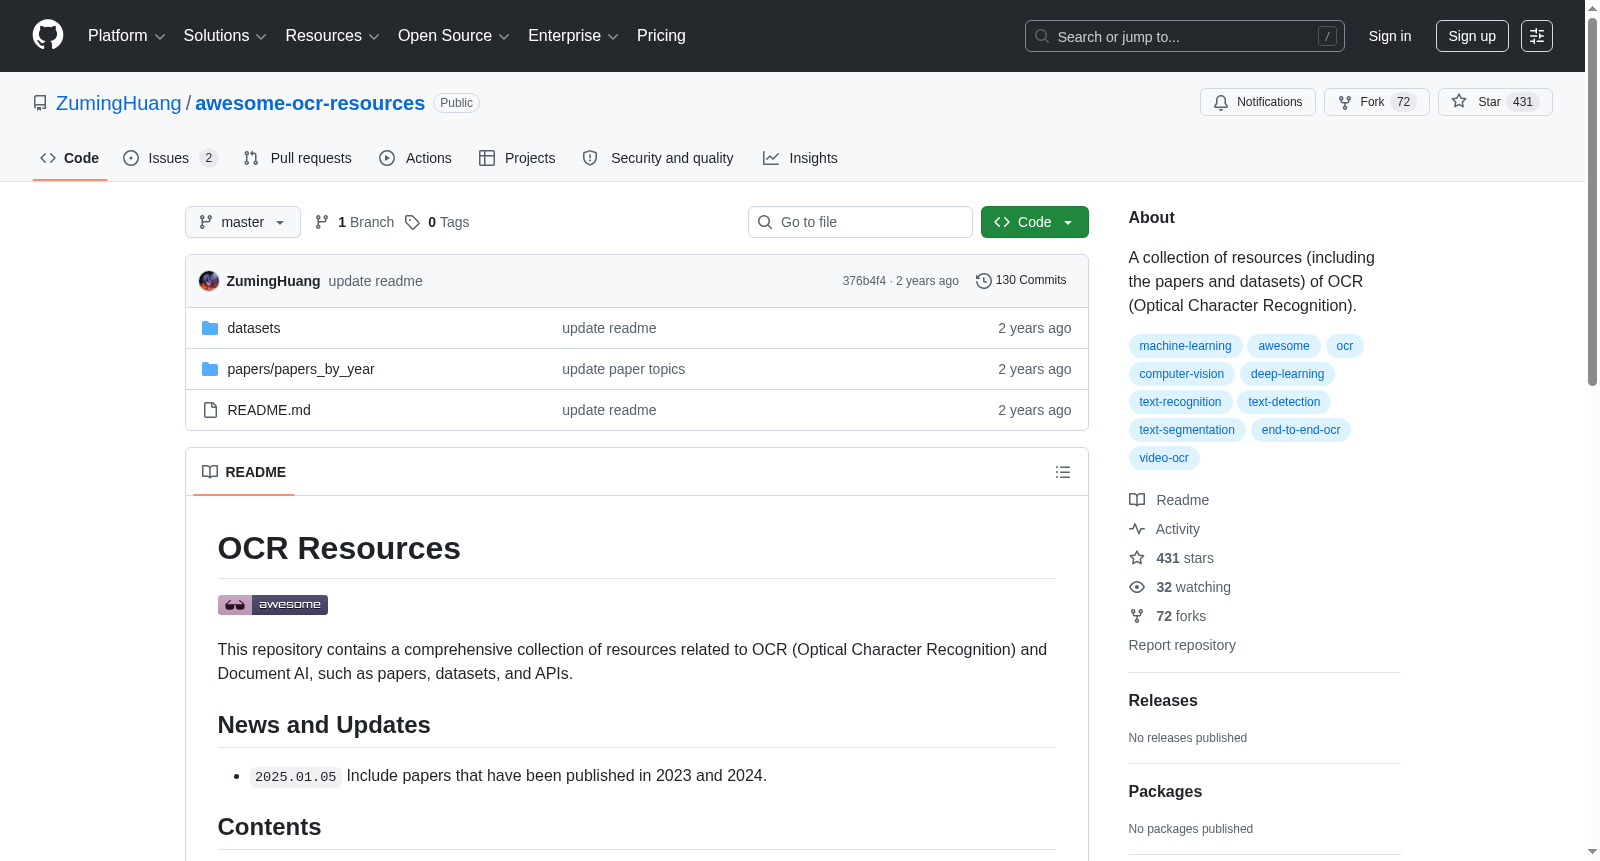Open the green Code dropdown button
The image size is (1600, 861).
(x=1034, y=222)
